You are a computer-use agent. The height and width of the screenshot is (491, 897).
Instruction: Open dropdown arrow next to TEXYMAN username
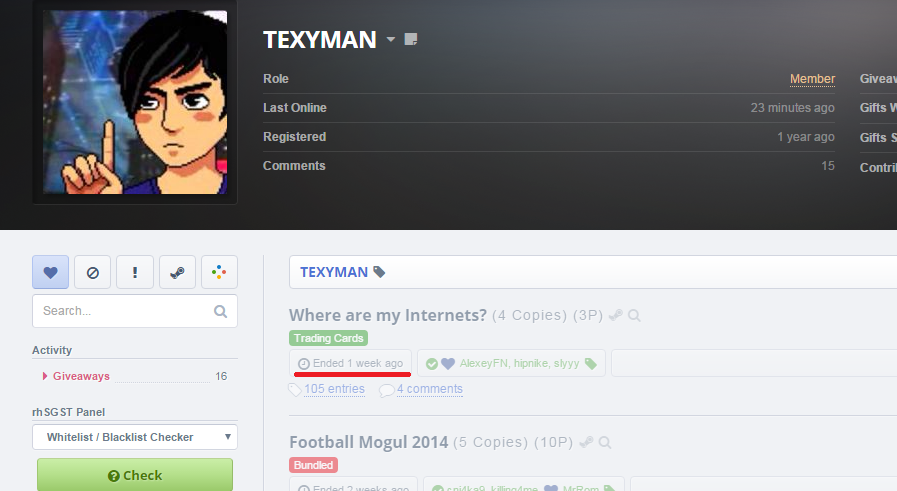coord(391,39)
